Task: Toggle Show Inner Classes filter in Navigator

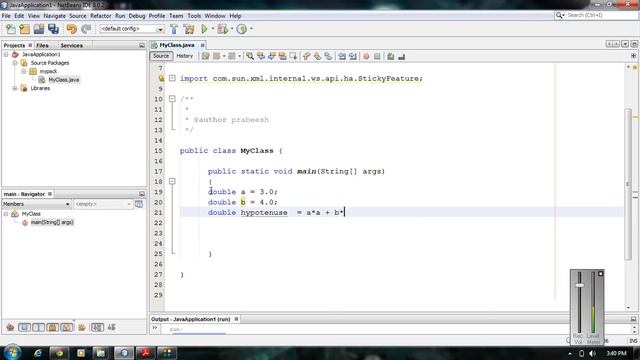Action: click(x=67, y=327)
